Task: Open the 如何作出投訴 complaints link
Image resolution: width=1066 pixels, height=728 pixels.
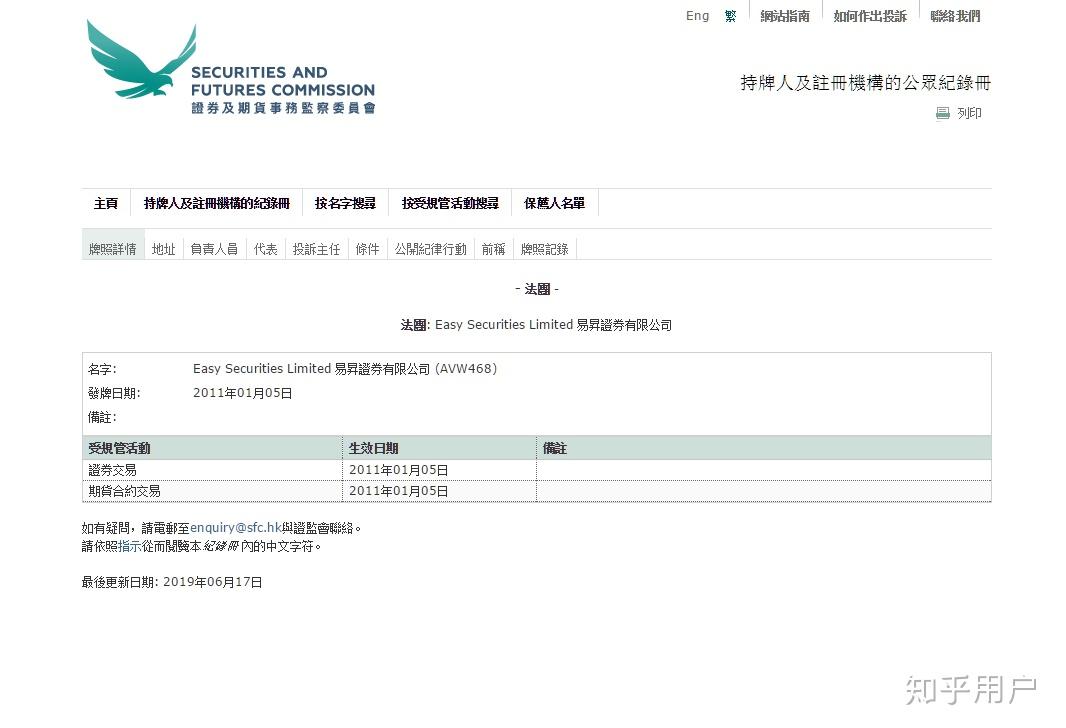Action: point(870,16)
